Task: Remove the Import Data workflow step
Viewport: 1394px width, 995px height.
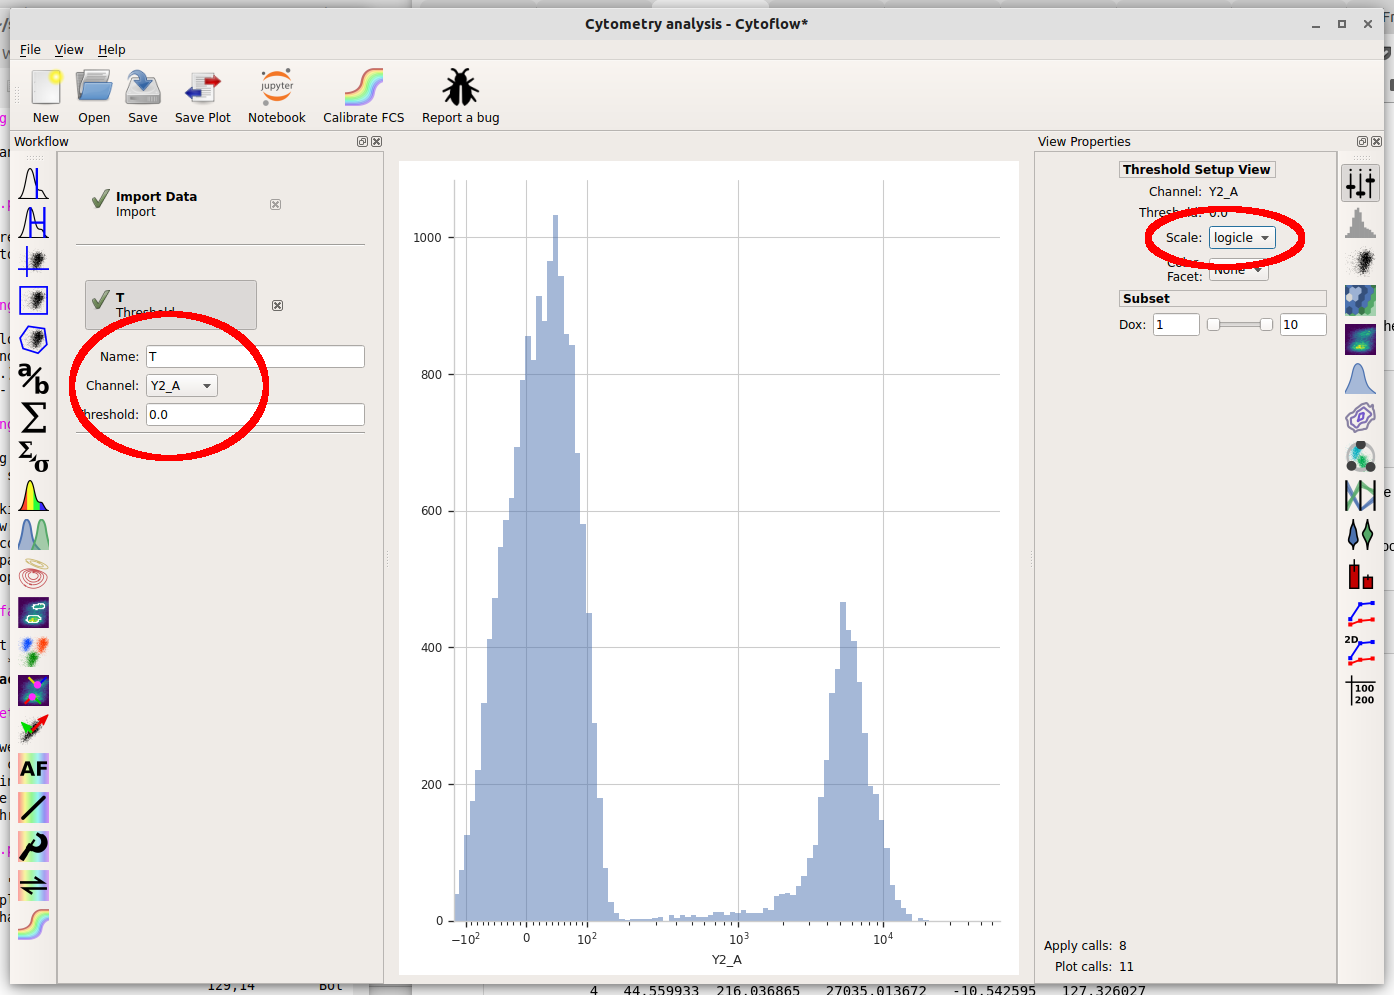Action: (x=275, y=204)
